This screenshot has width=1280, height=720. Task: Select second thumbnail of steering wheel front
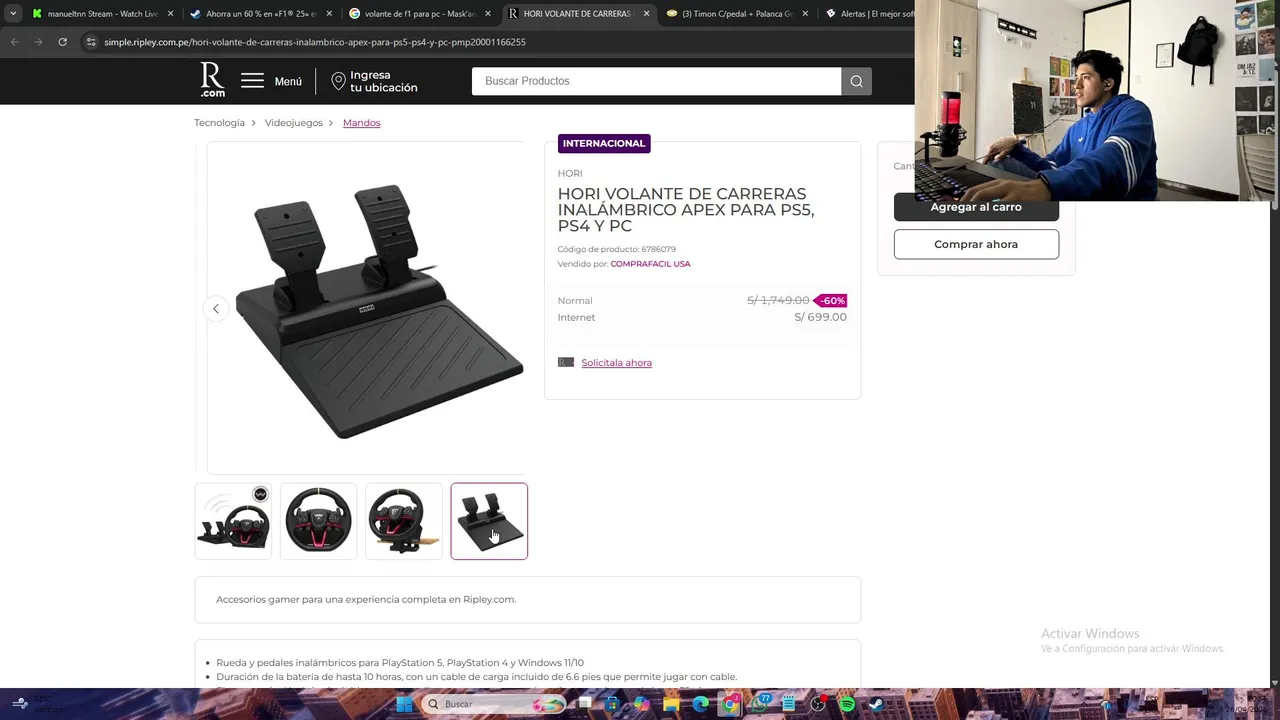click(318, 521)
